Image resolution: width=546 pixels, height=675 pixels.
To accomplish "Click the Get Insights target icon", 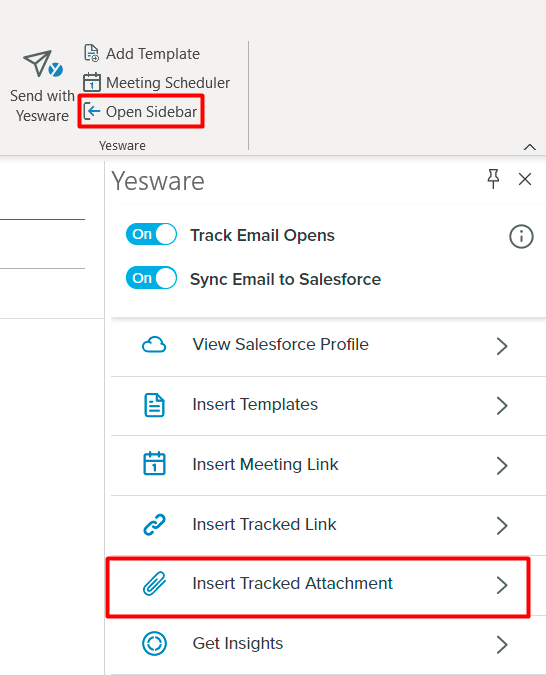I will pyautogui.click(x=154, y=644).
